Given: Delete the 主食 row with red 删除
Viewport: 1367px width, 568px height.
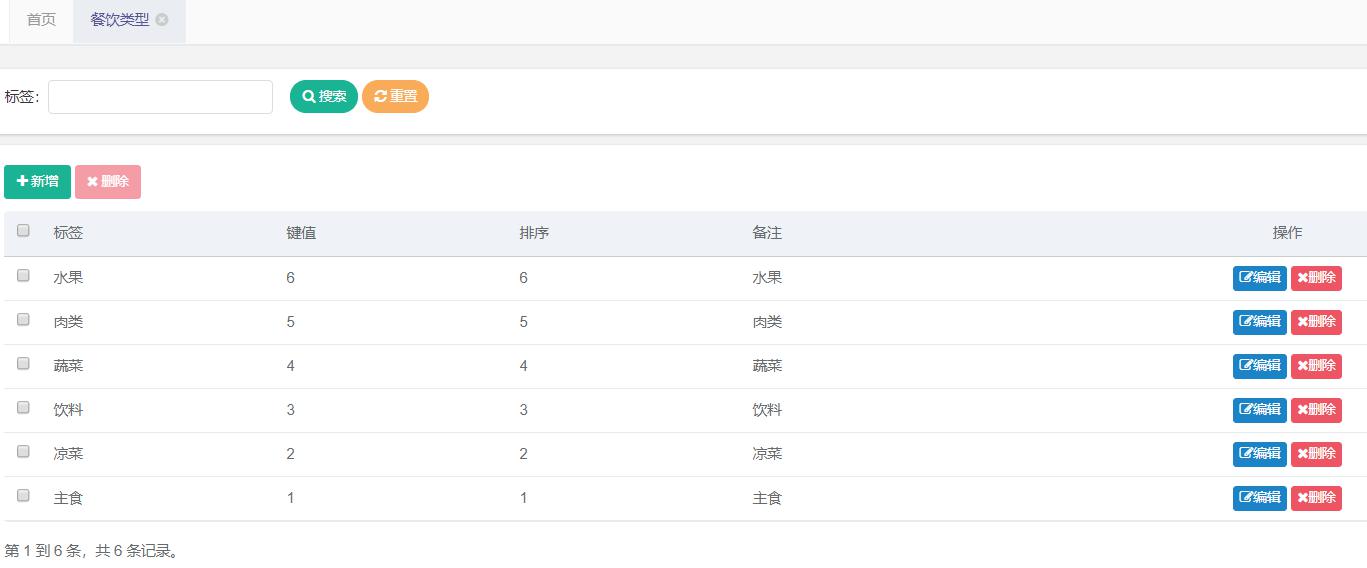Looking at the screenshot, I should coord(1316,498).
